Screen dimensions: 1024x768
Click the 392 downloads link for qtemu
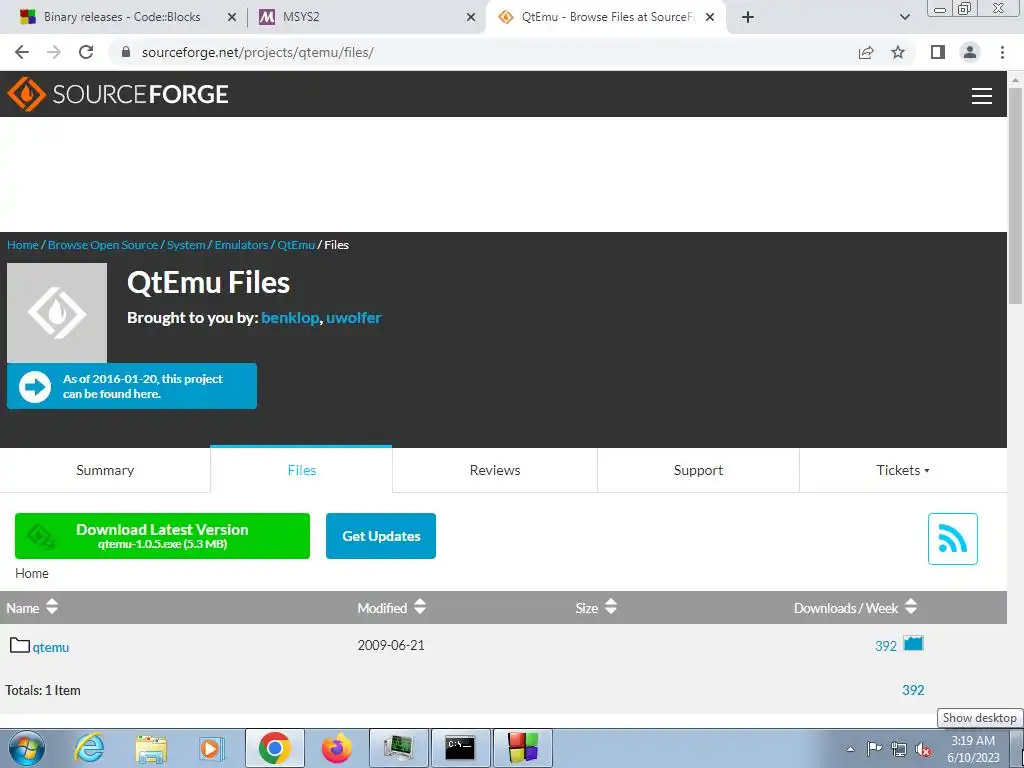[886, 646]
